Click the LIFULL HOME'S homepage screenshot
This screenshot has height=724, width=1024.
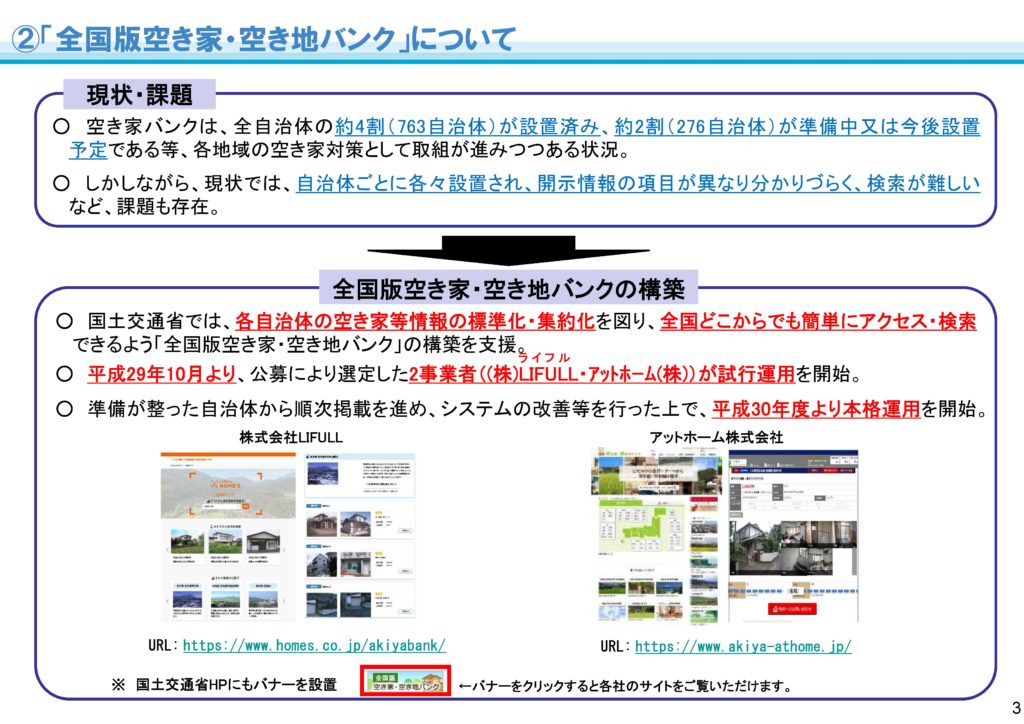coord(228,535)
